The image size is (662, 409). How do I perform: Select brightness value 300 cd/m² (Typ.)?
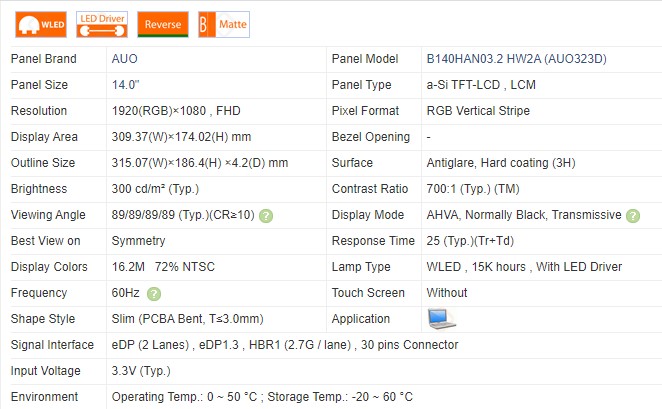tap(155, 189)
